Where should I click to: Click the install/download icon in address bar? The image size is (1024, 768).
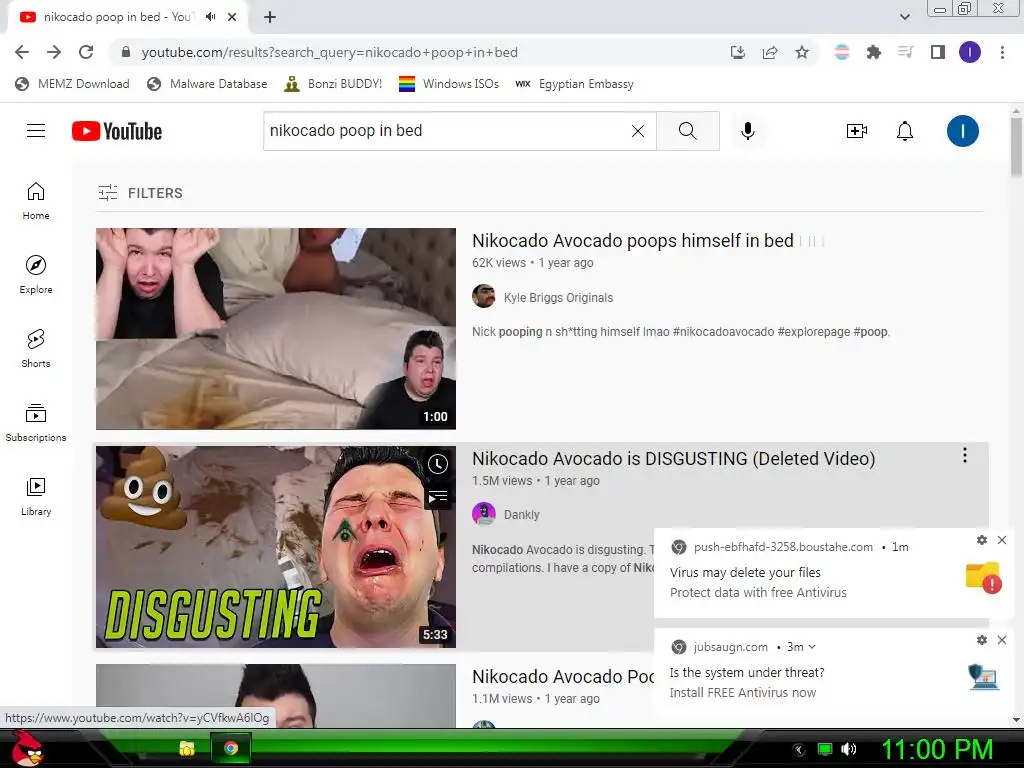click(738, 52)
